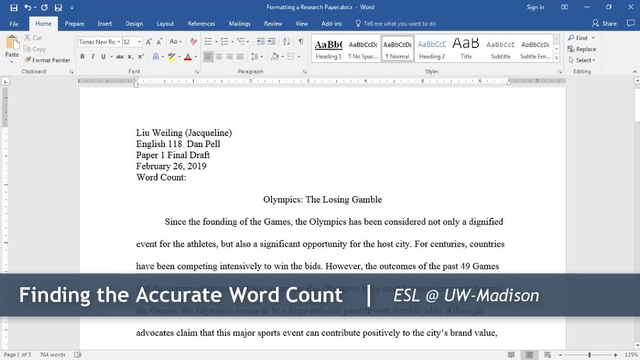Viewport: 640px width, 360px height.
Task: Apply the Heading 1 style
Action: (329, 49)
